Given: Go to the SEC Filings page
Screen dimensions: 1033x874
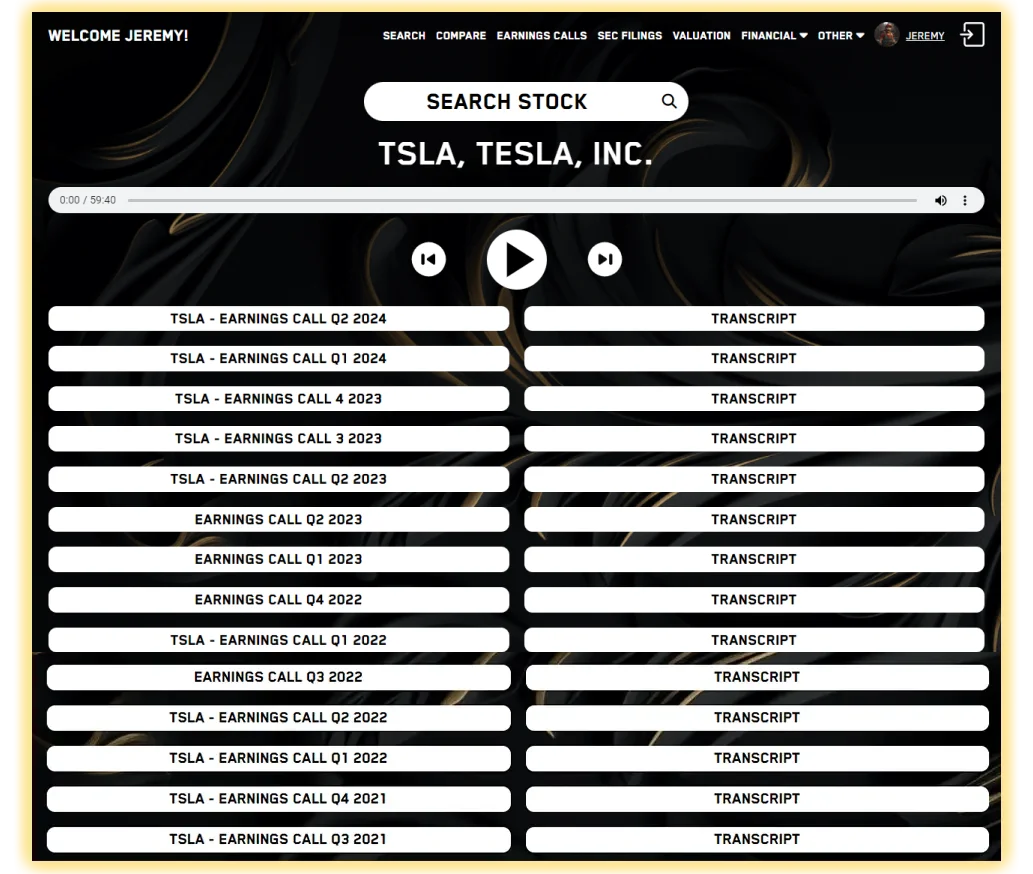Looking at the screenshot, I should (630, 36).
